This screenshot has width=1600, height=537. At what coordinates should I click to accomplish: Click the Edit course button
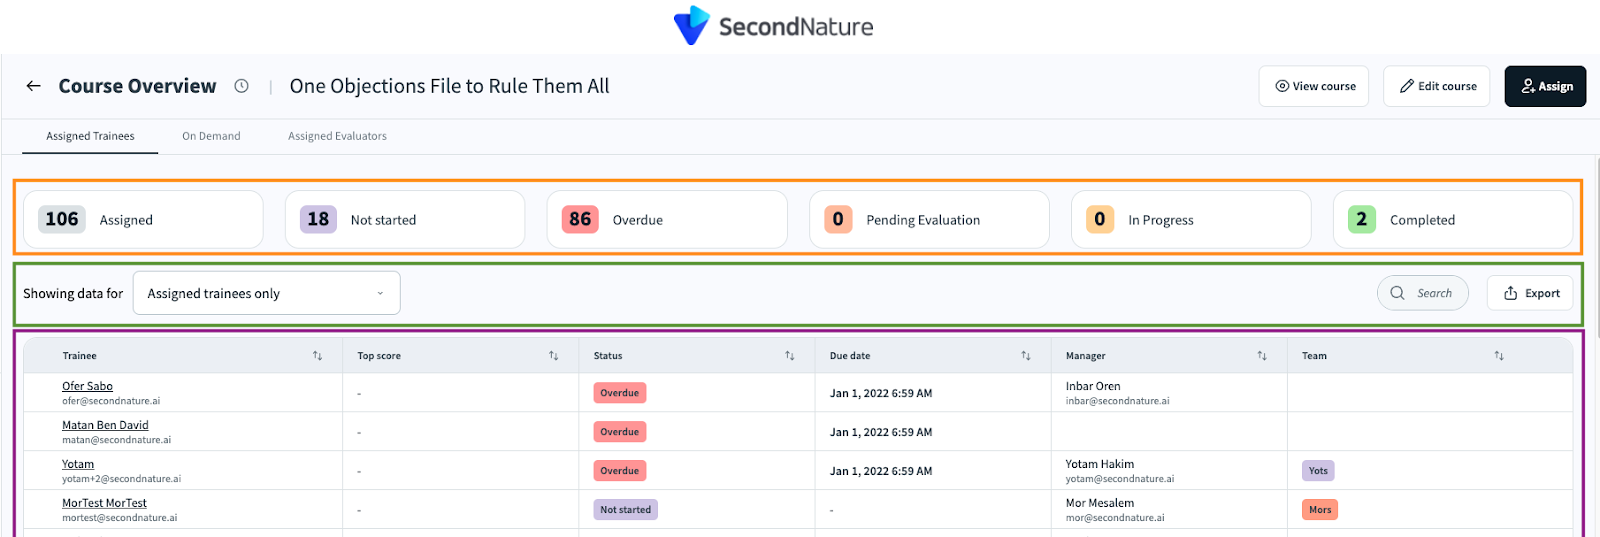point(1436,86)
